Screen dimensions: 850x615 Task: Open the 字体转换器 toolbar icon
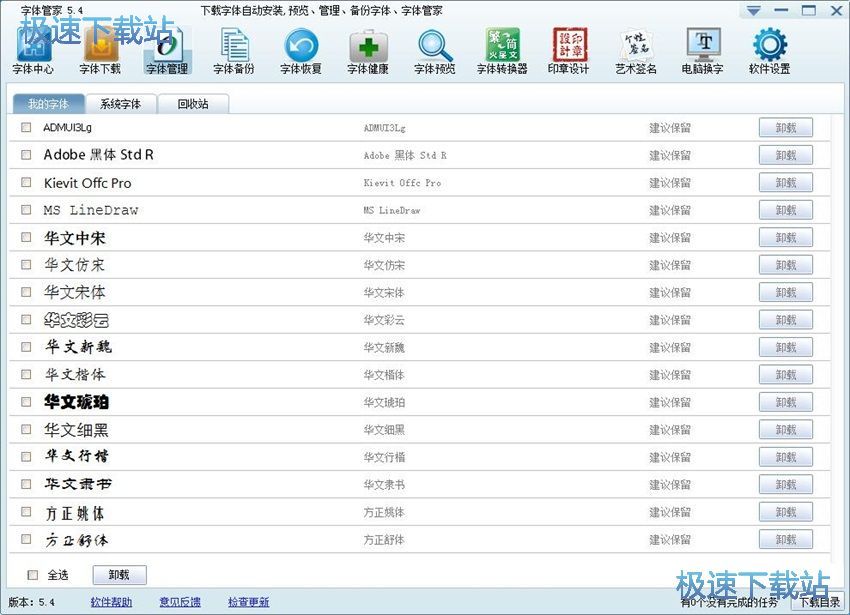(x=502, y=50)
